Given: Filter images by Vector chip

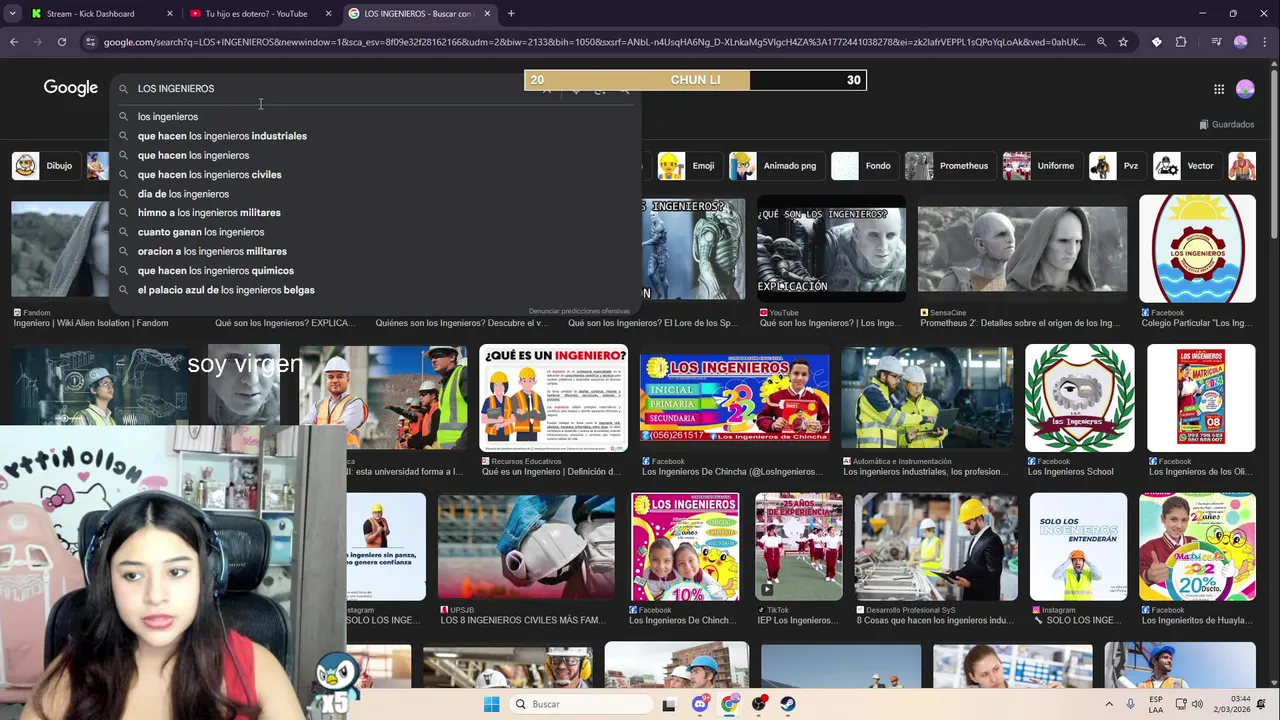Looking at the screenshot, I should (1185, 166).
